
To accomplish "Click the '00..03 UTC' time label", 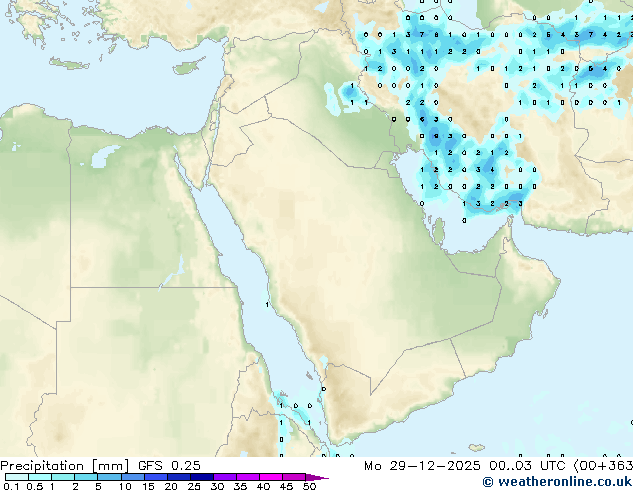I will 527,466.
